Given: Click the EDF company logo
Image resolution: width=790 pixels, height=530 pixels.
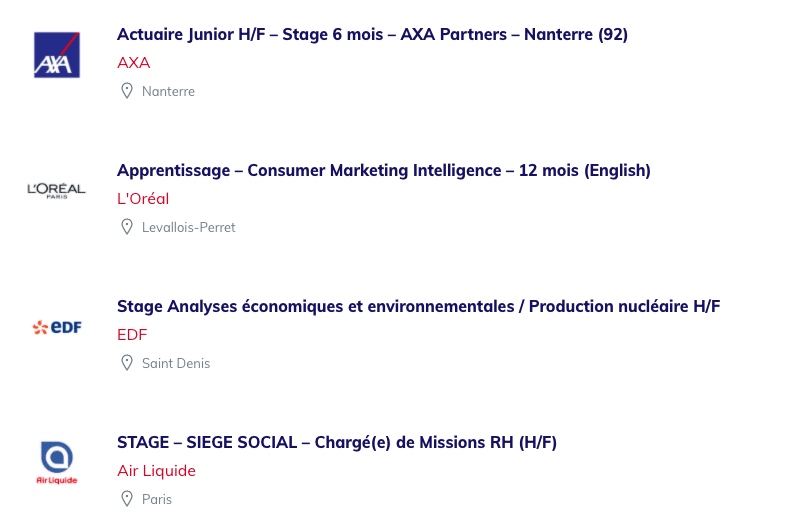Looking at the screenshot, I should click(x=57, y=327).
